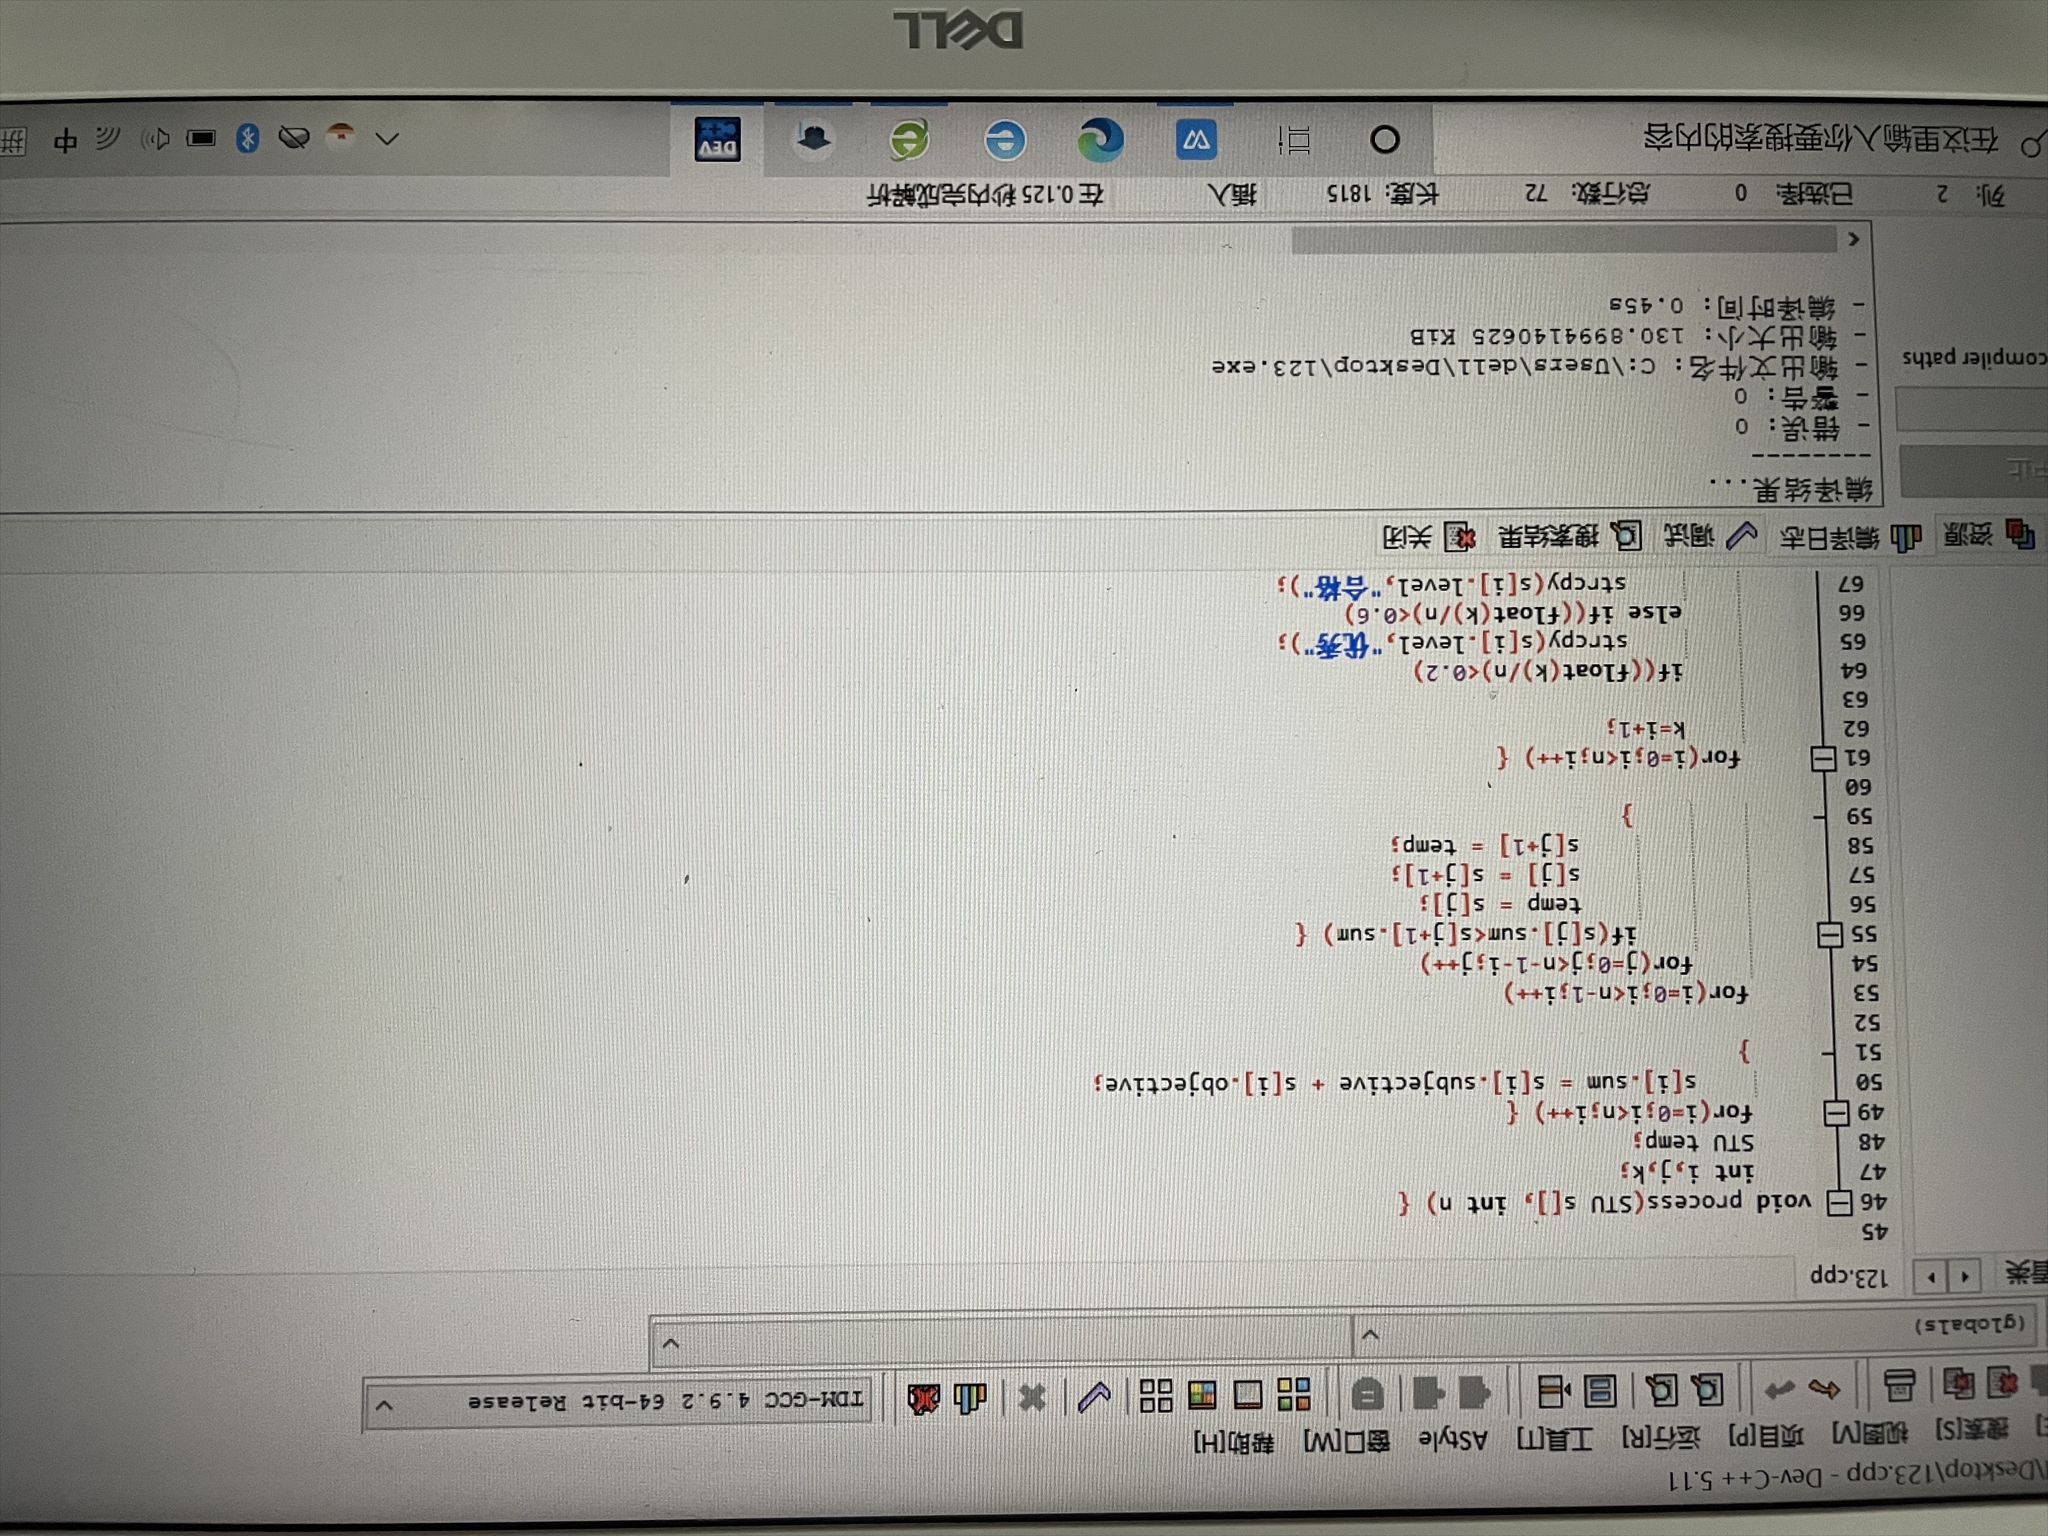Open the AStyle menu
Viewport: 2048px width, 1536px height.
click(1453, 1440)
